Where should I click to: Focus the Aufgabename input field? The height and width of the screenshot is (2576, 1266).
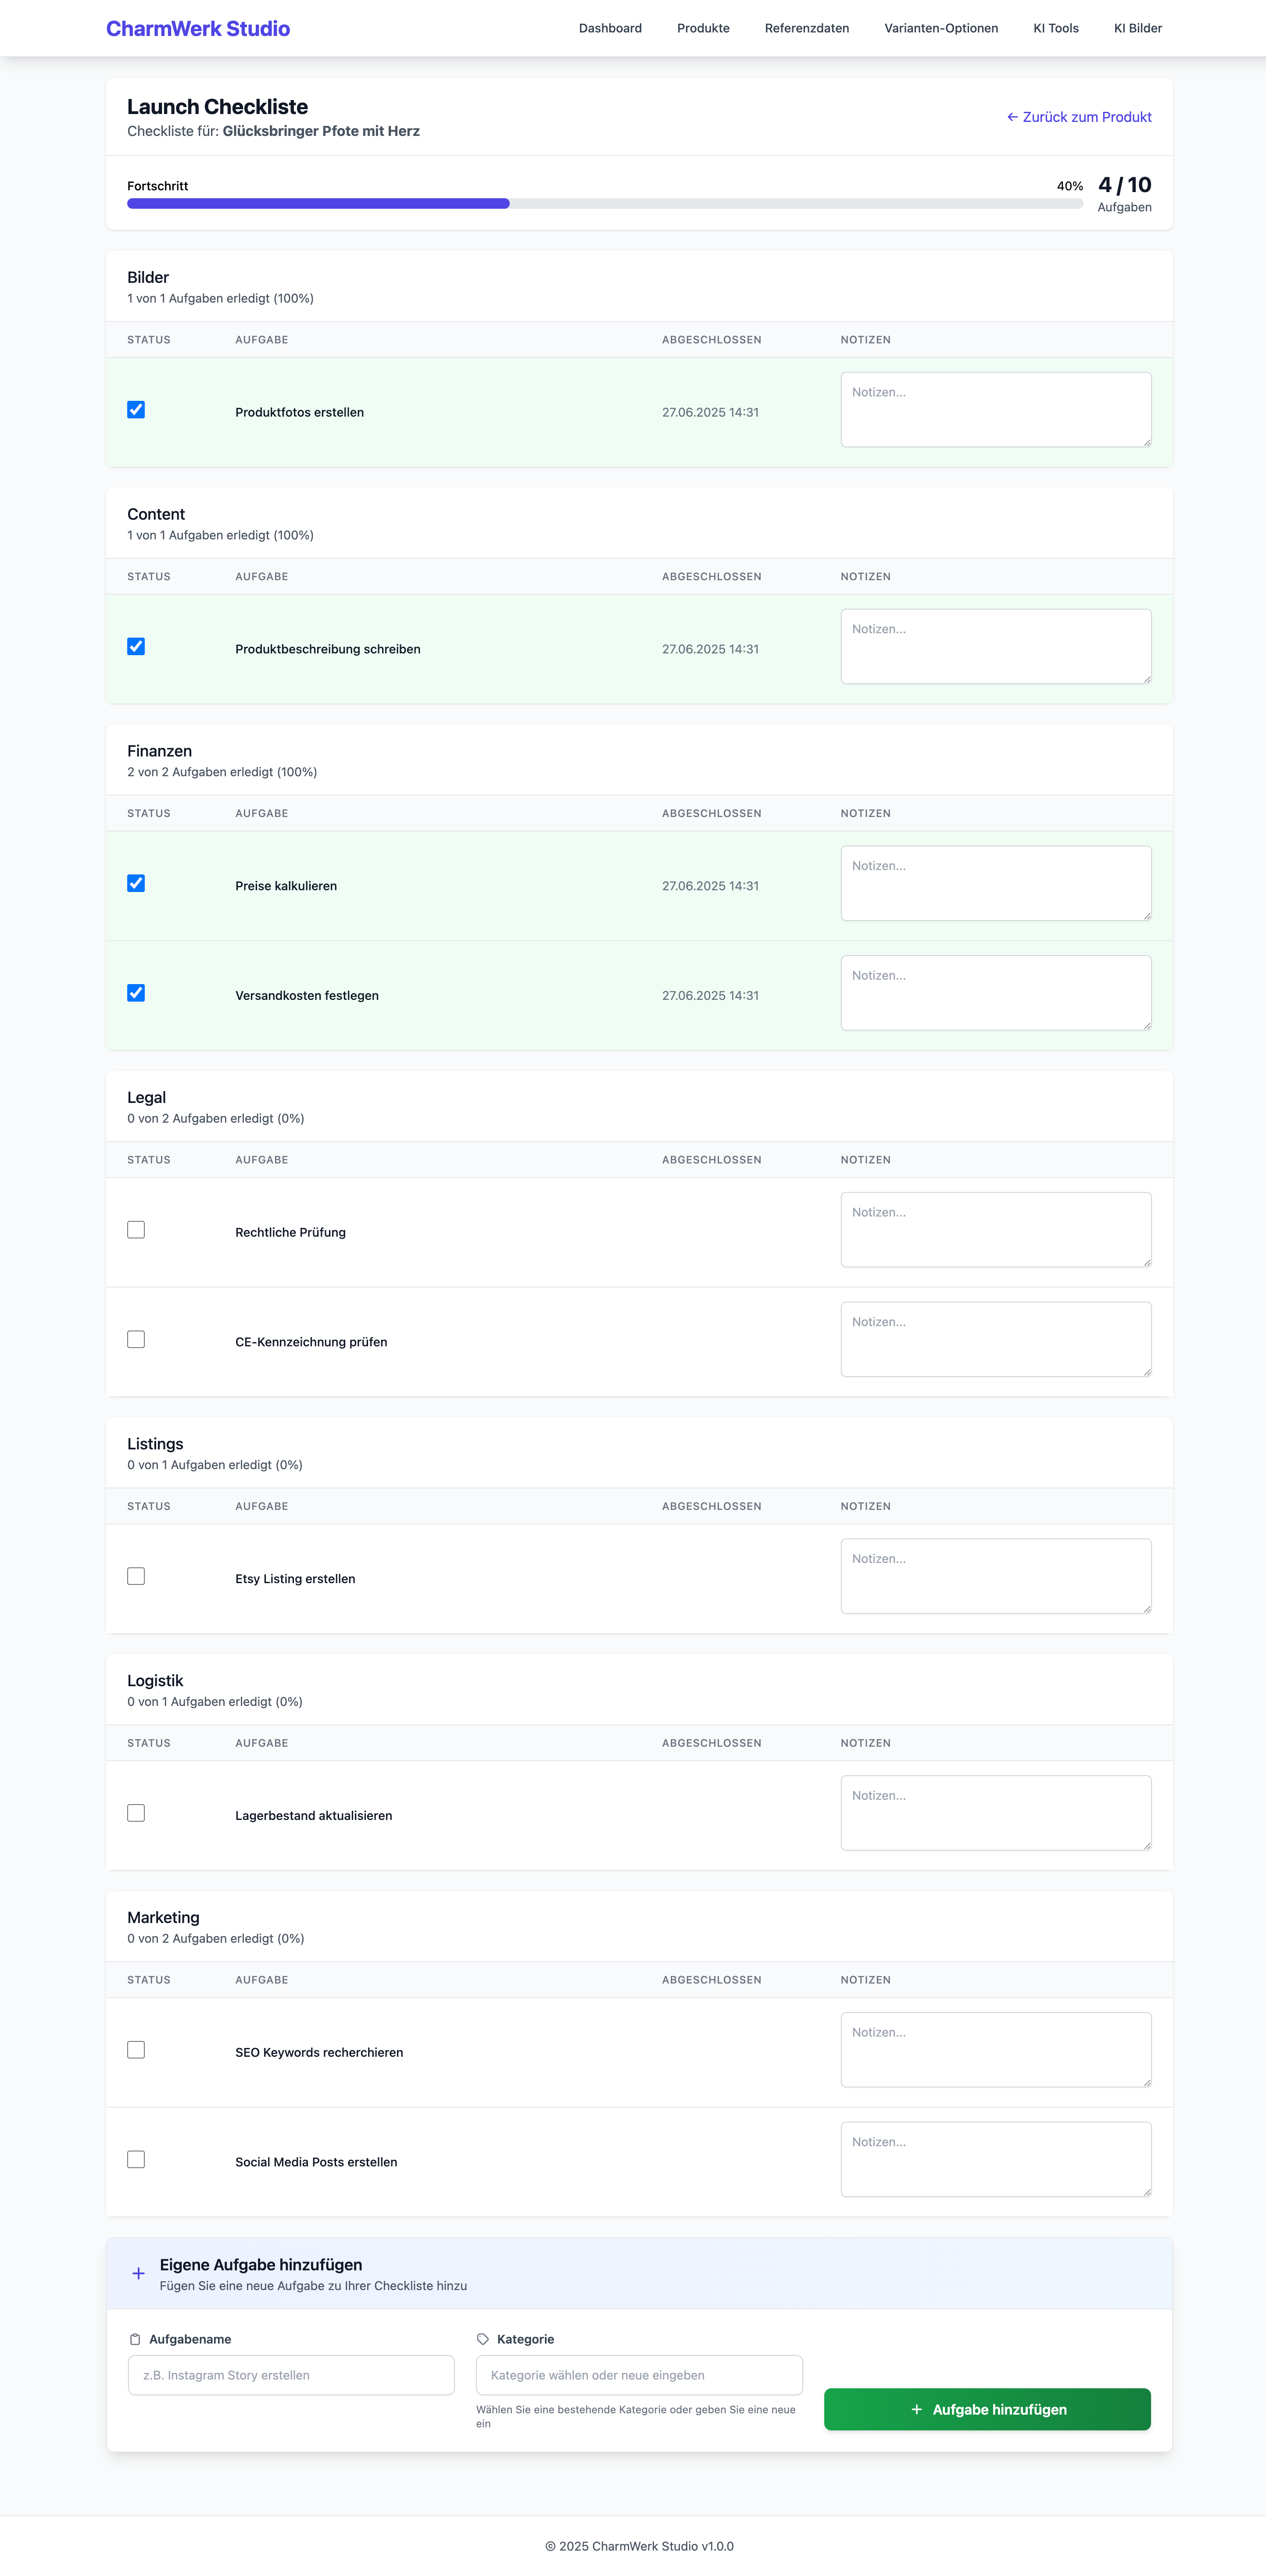291,2375
